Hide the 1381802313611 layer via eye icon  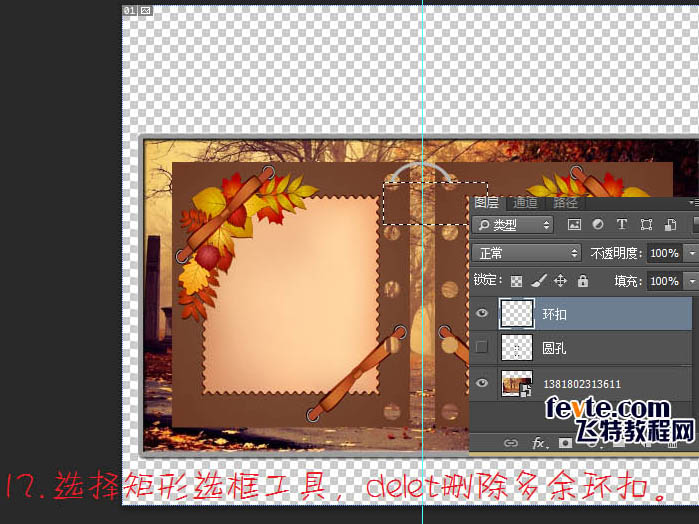(x=481, y=383)
